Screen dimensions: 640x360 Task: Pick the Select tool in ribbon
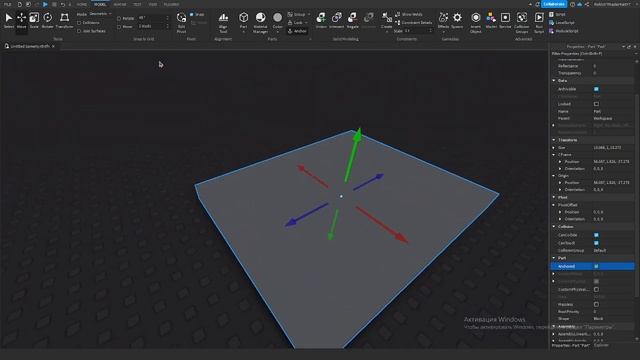pyautogui.click(x=9, y=20)
